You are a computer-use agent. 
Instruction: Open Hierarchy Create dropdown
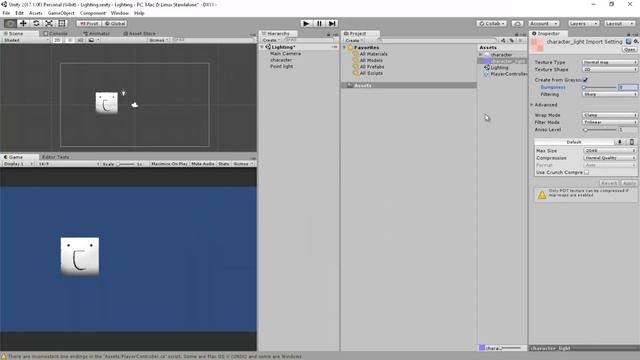[271, 40]
